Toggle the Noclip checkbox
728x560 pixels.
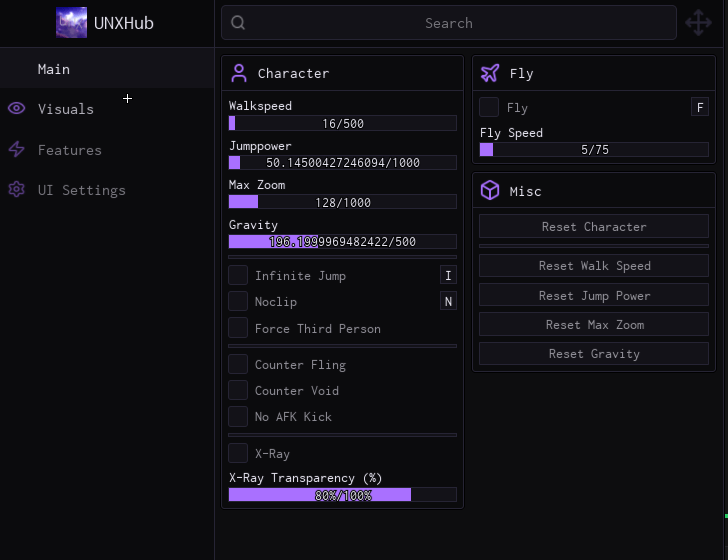click(238, 301)
